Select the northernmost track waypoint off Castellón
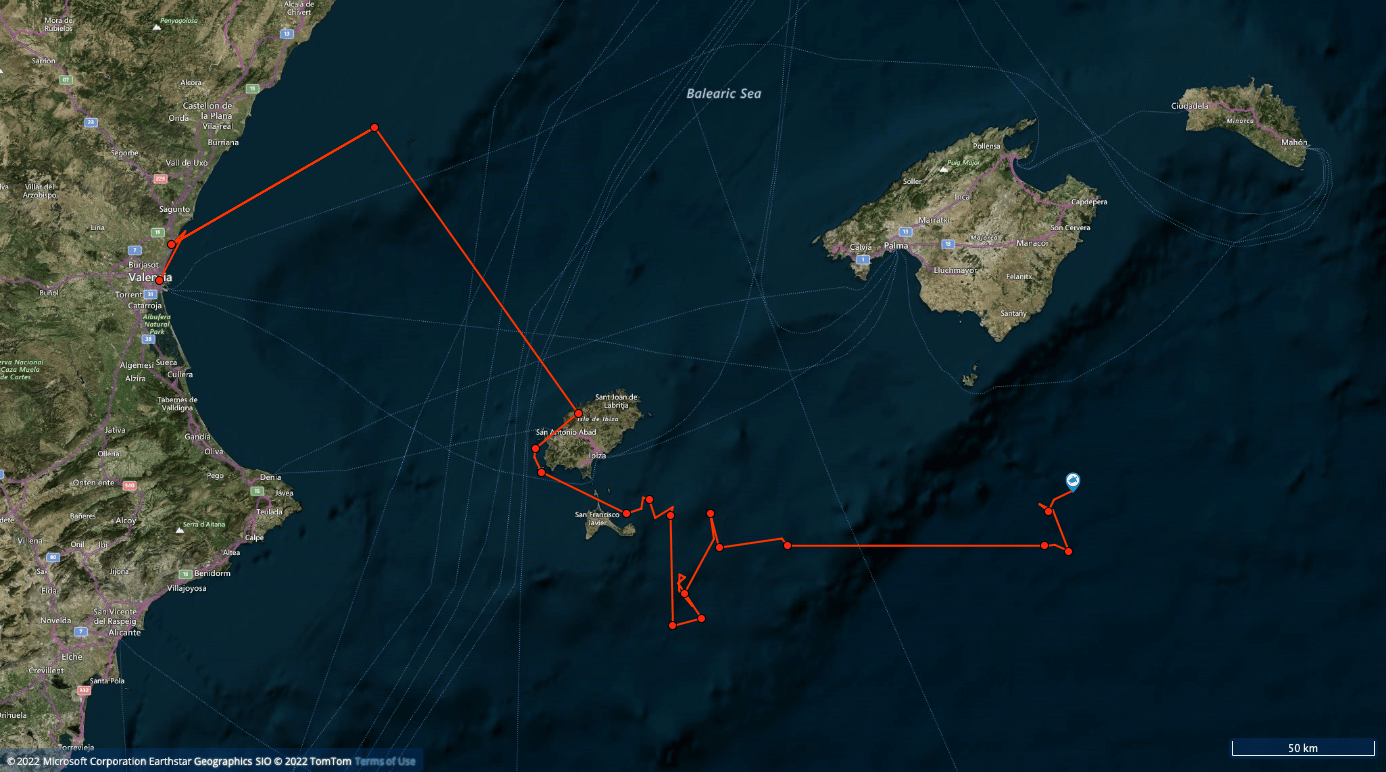This screenshot has width=1386, height=772. (x=374, y=127)
